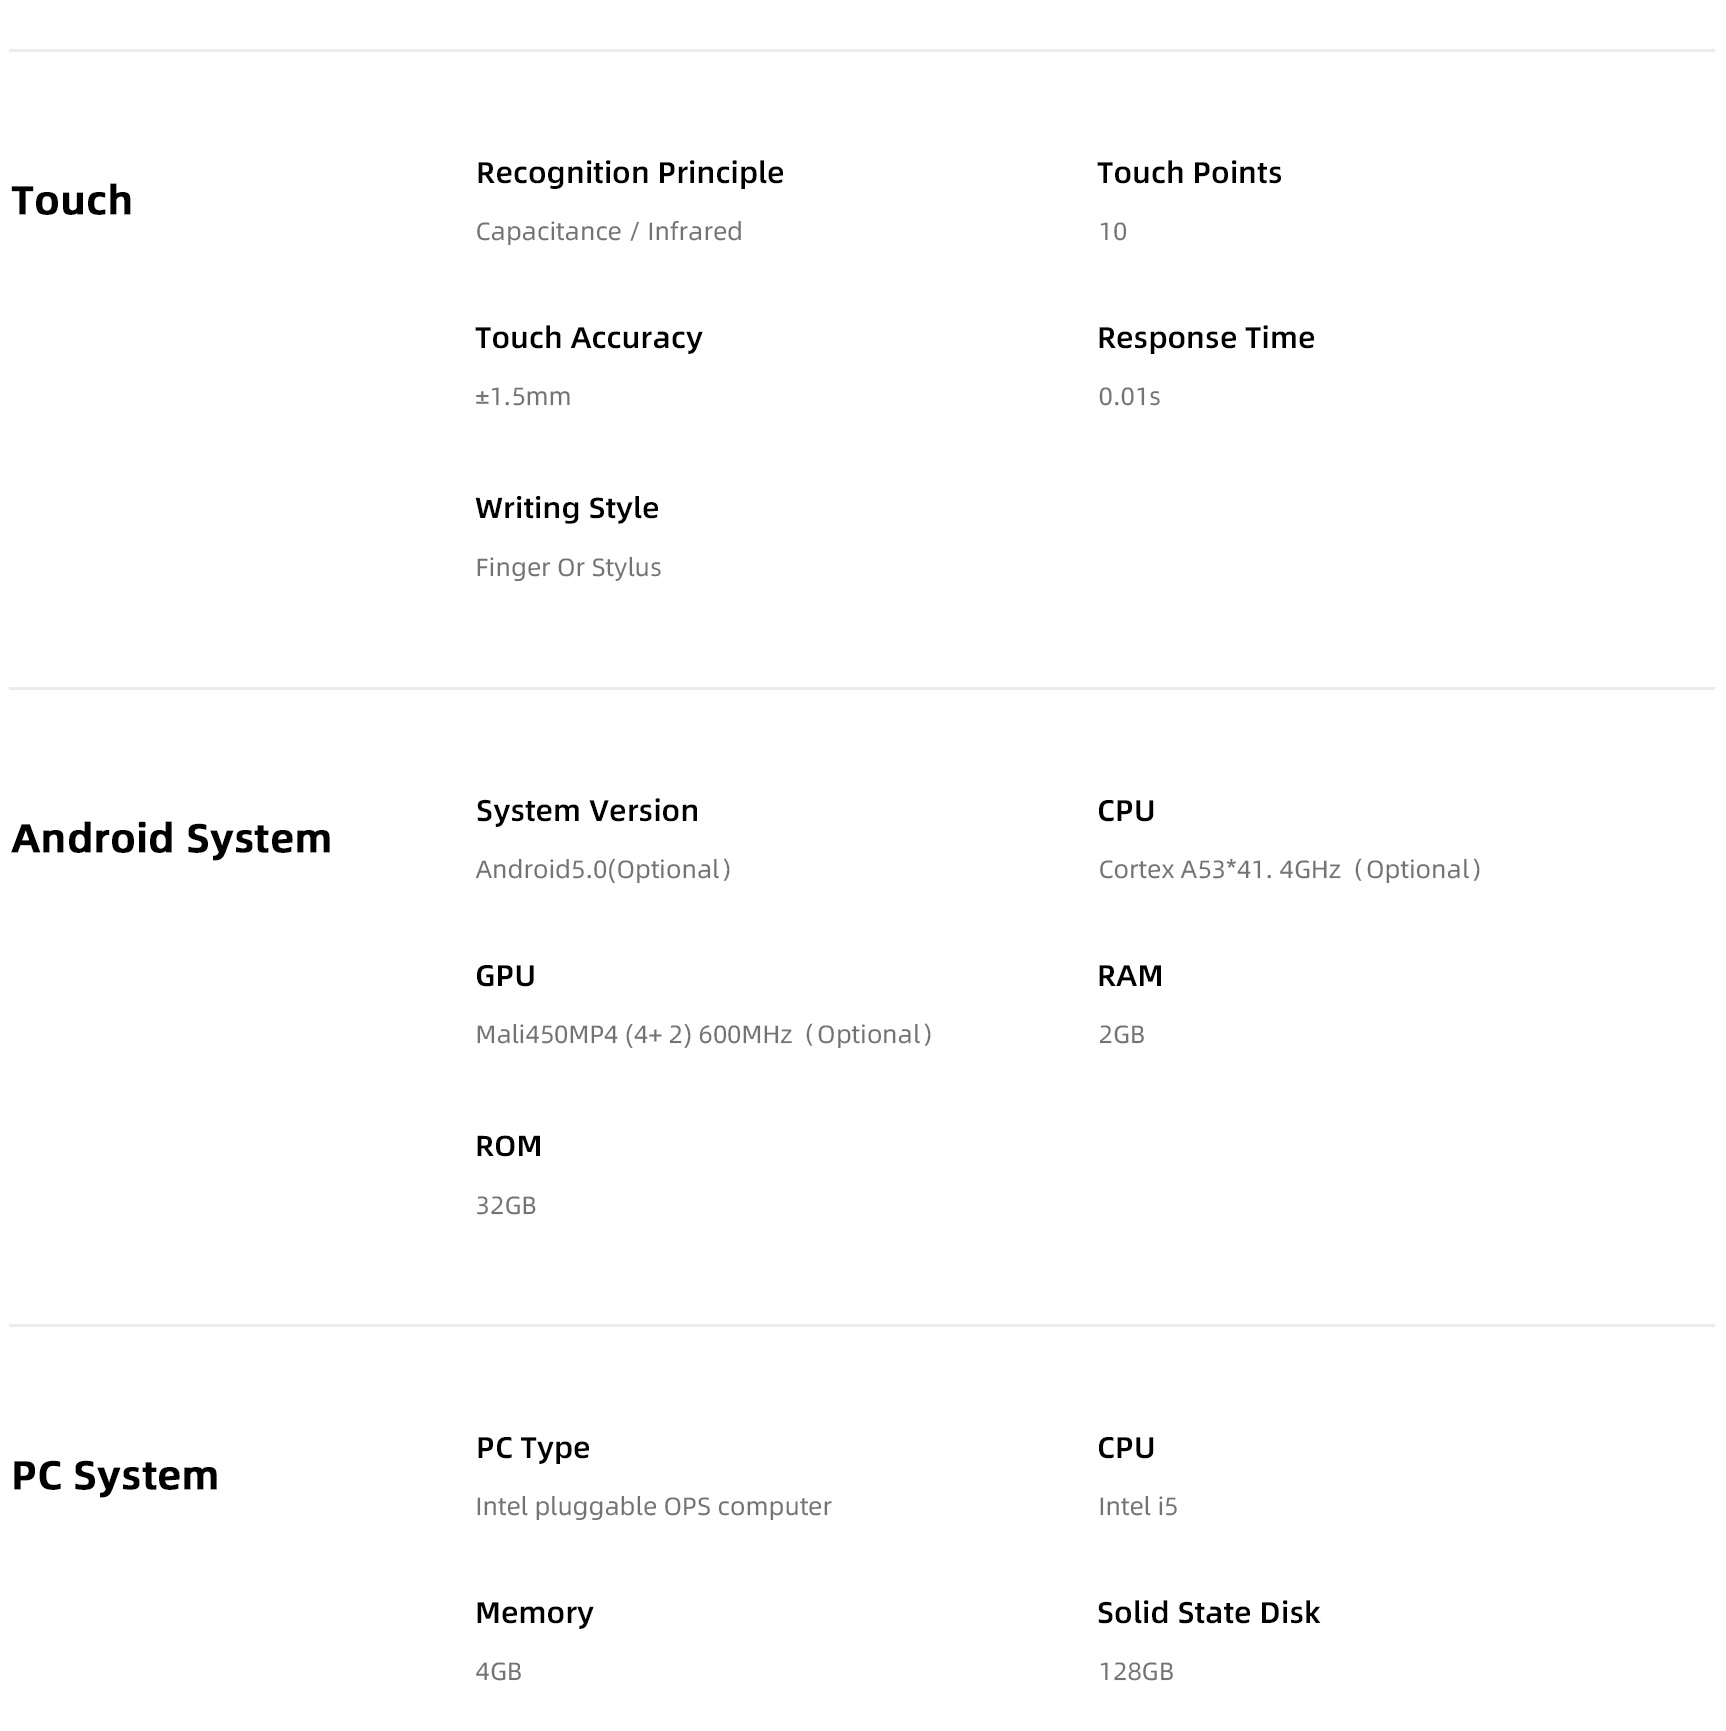Select the System Version label

[x=587, y=811]
